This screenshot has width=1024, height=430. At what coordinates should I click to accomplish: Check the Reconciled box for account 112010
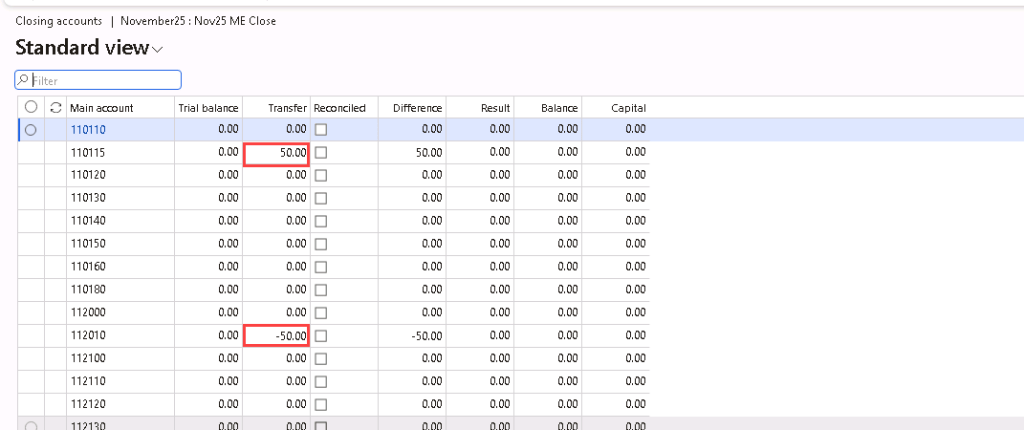click(x=321, y=336)
